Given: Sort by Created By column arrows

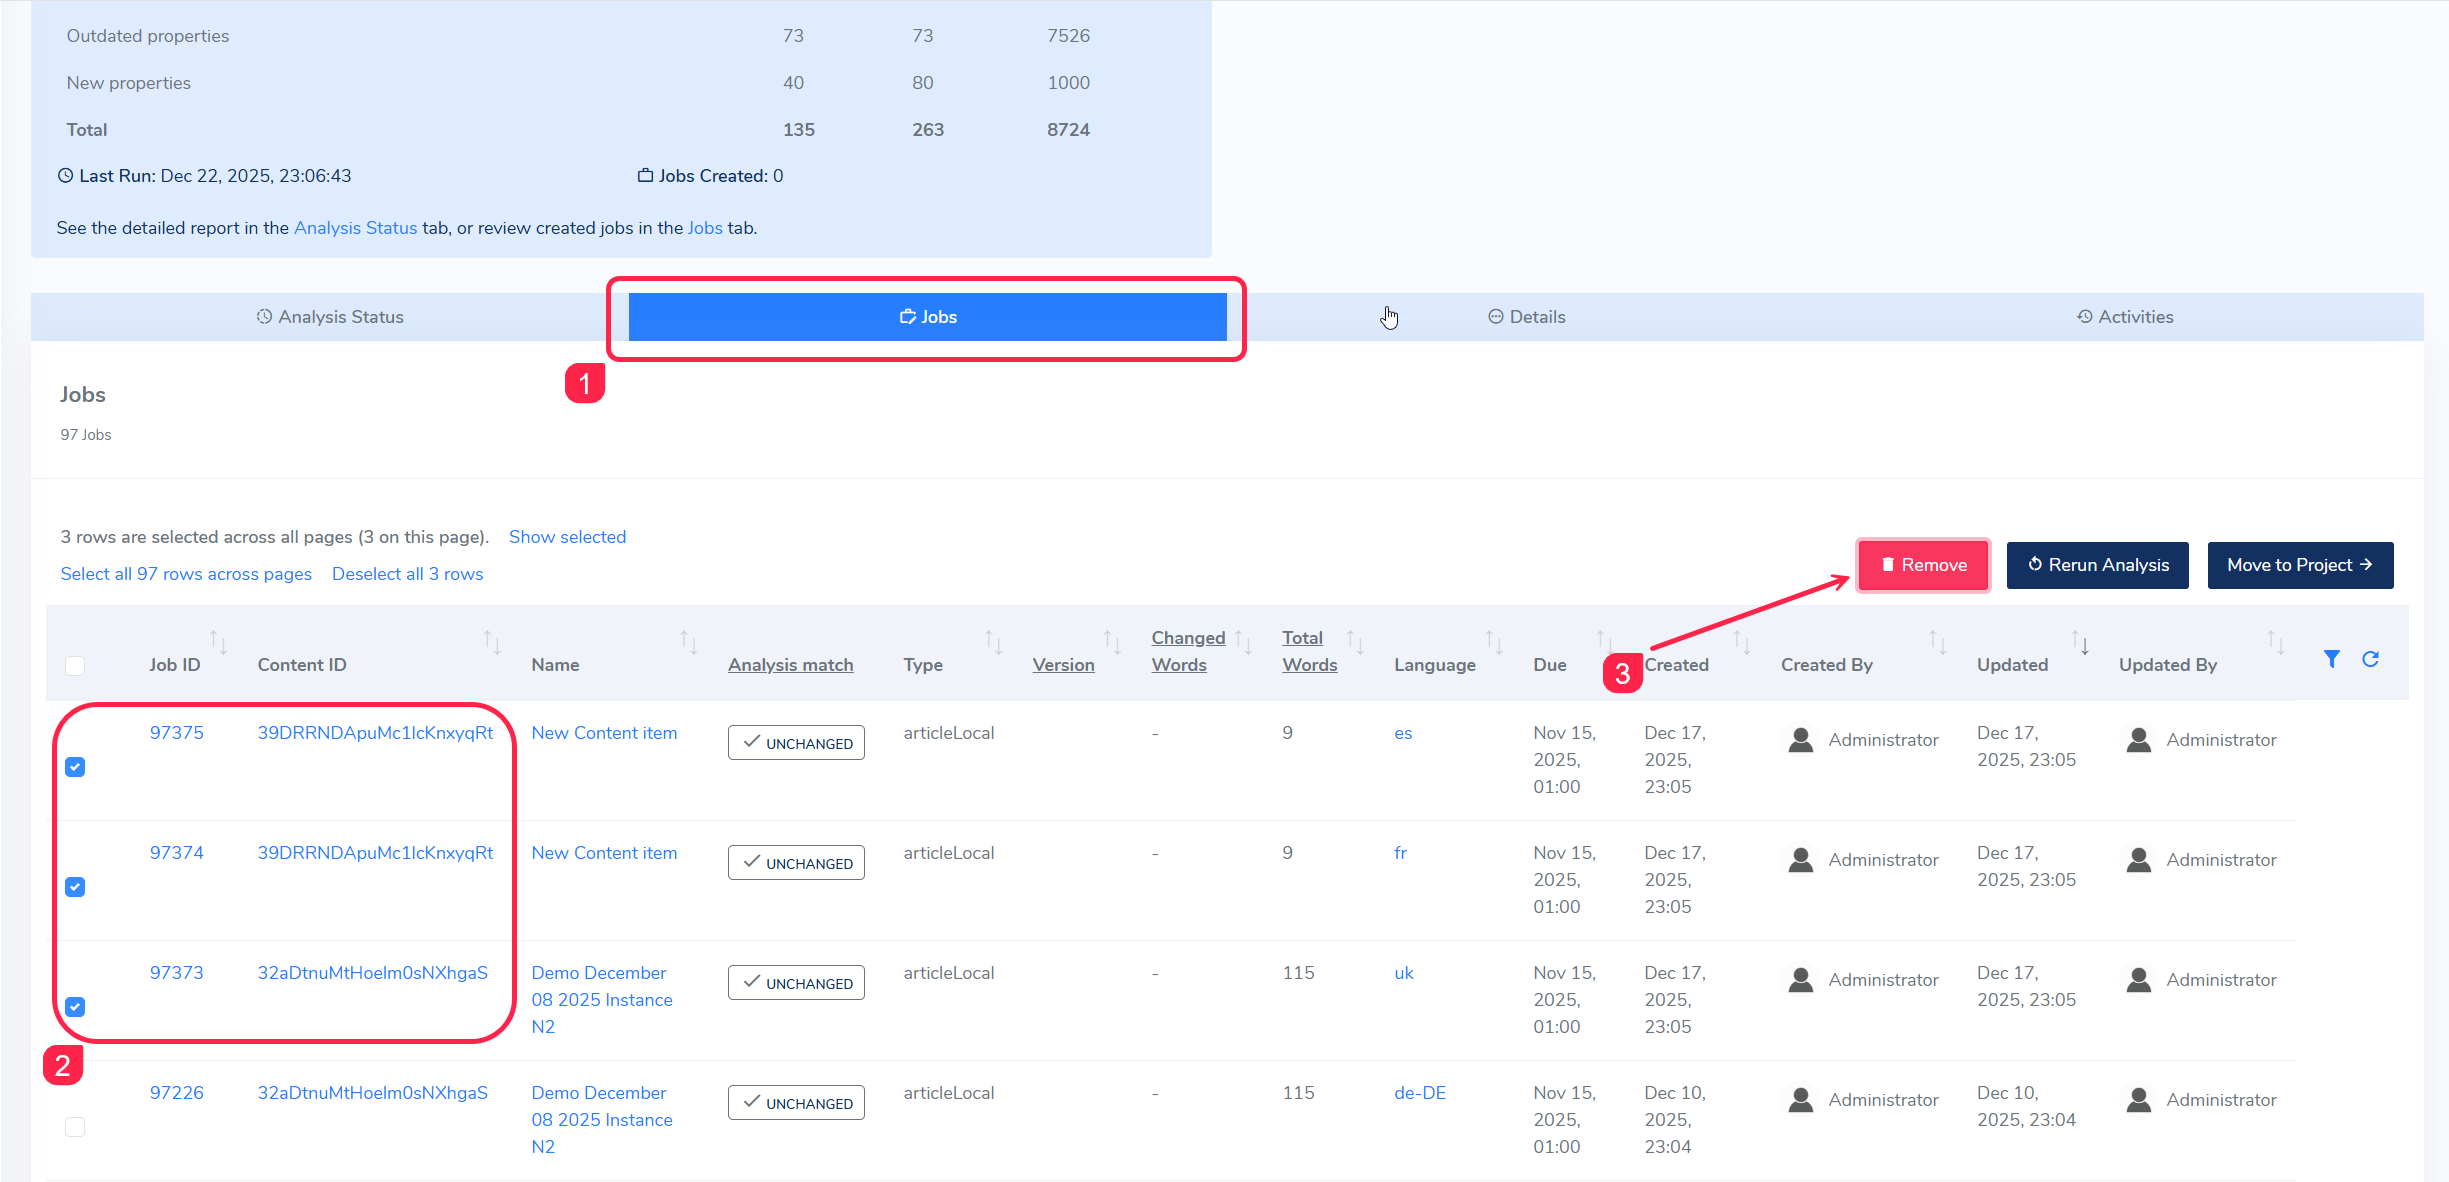Looking at the screenshot, I should [1937, 642].
